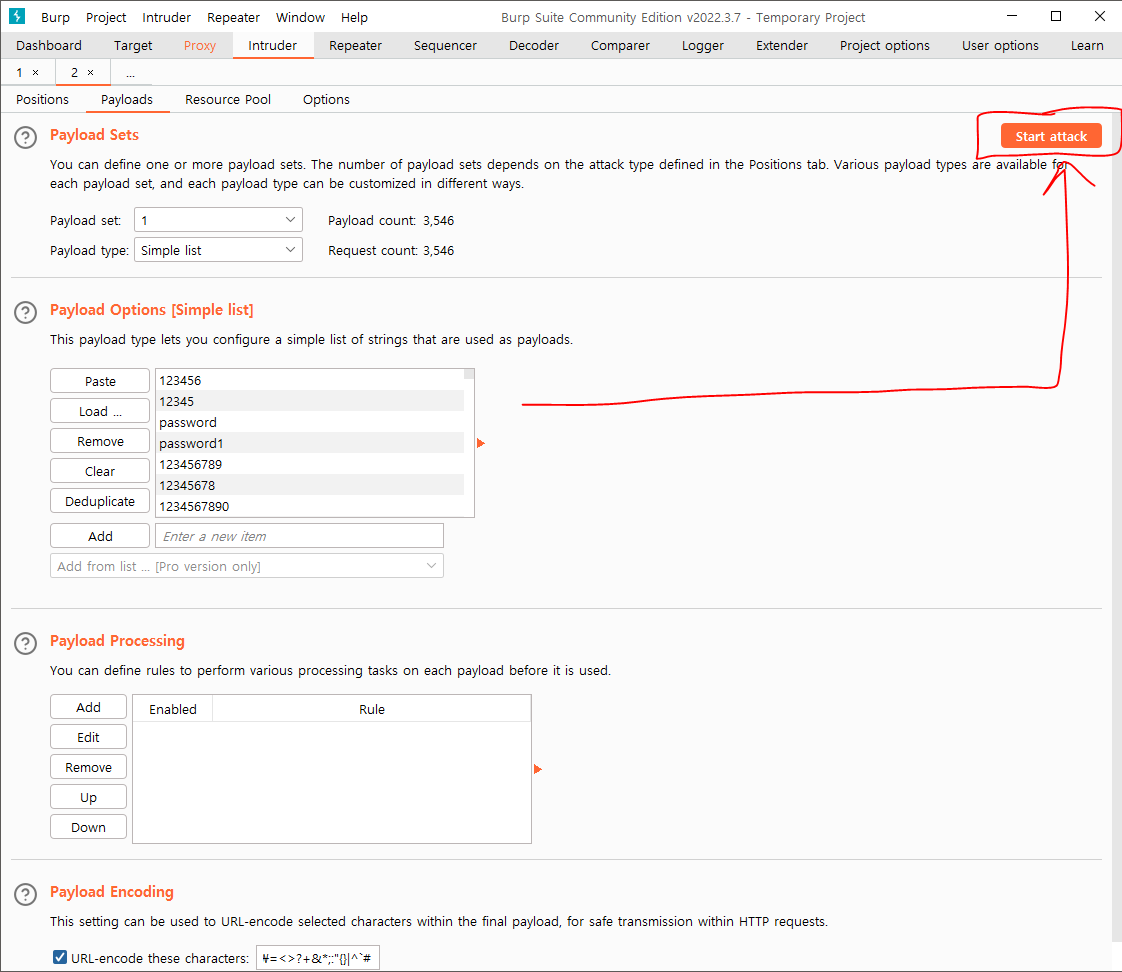Click the Start attack button
The height and width of the screenshot is (972, 1122).
tap(1050, 136)
